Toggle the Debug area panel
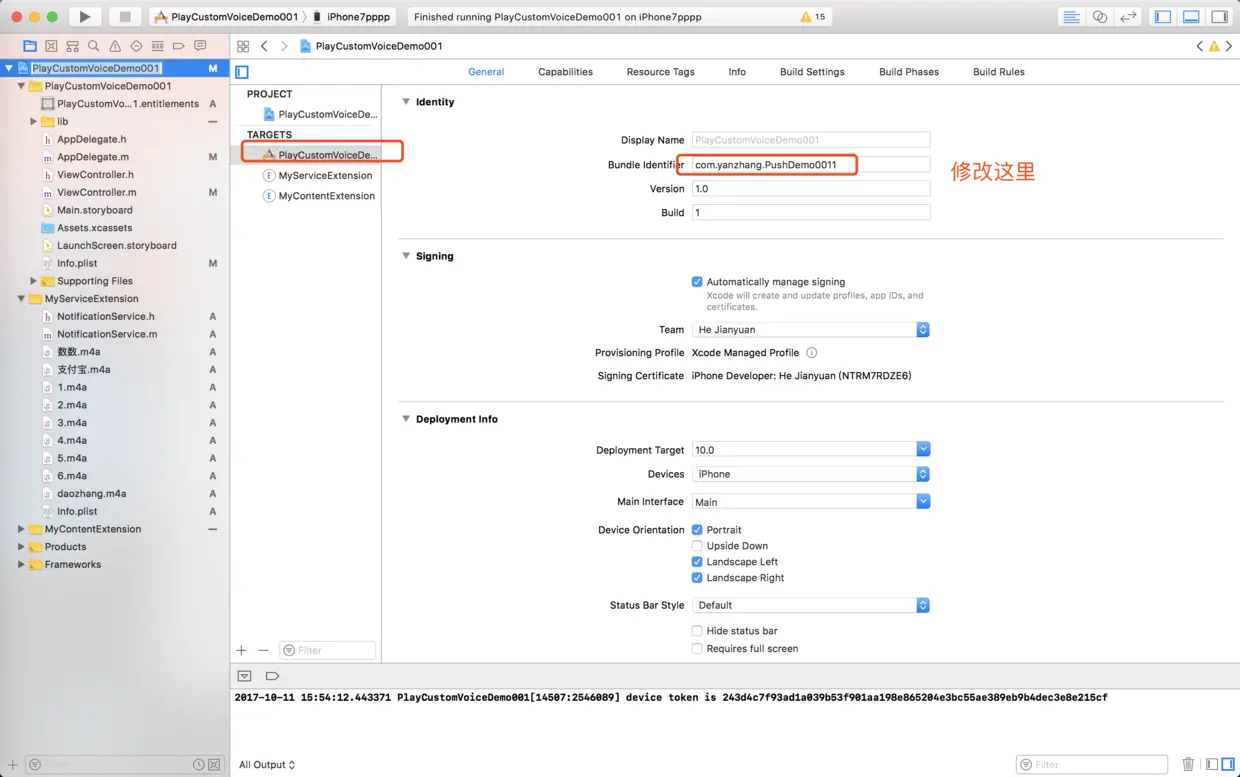Image resolution: width=1240 pixels, height=777 pixels. pyautogui.click(x=1191, y=17)
